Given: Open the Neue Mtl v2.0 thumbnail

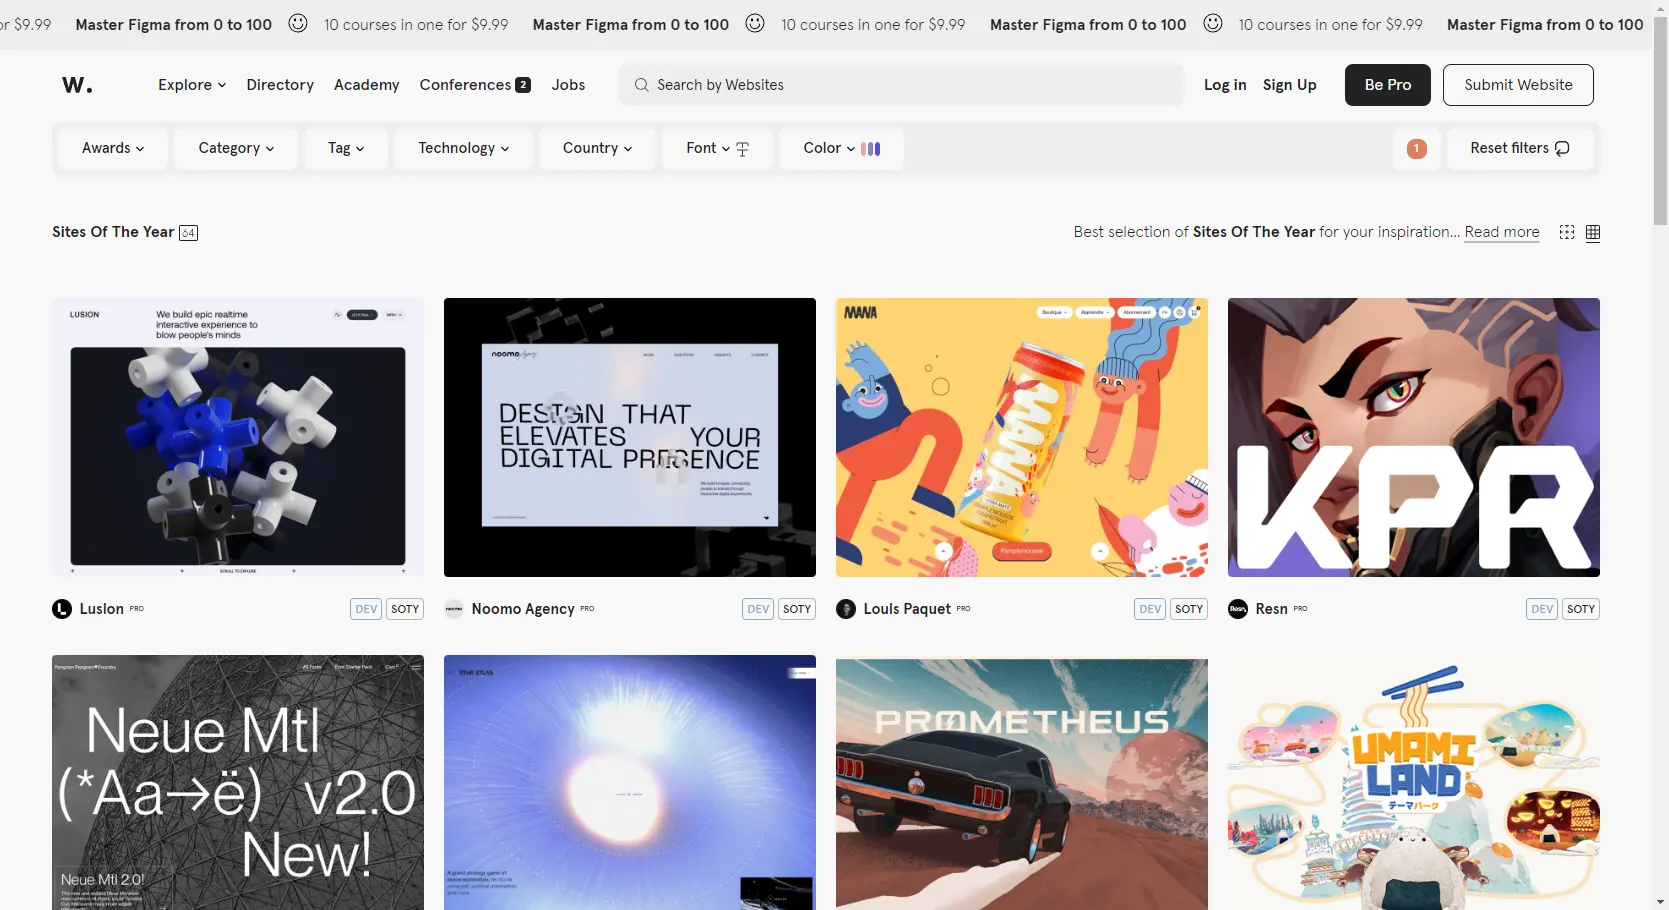Looking at the screenshot, I should click(238, 783).
